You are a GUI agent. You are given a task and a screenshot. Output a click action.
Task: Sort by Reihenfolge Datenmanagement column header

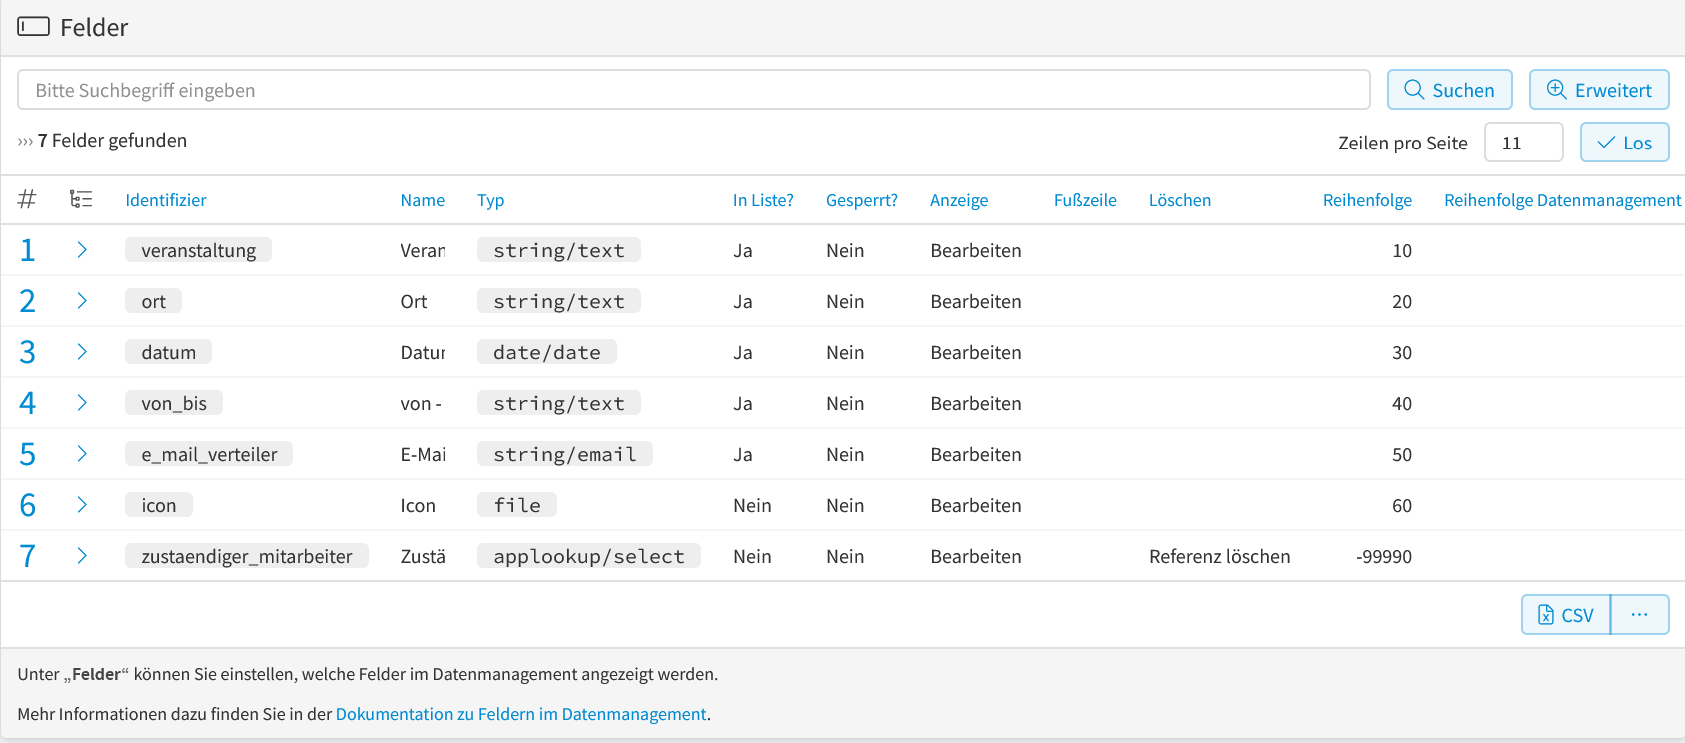pos(1562,200)
